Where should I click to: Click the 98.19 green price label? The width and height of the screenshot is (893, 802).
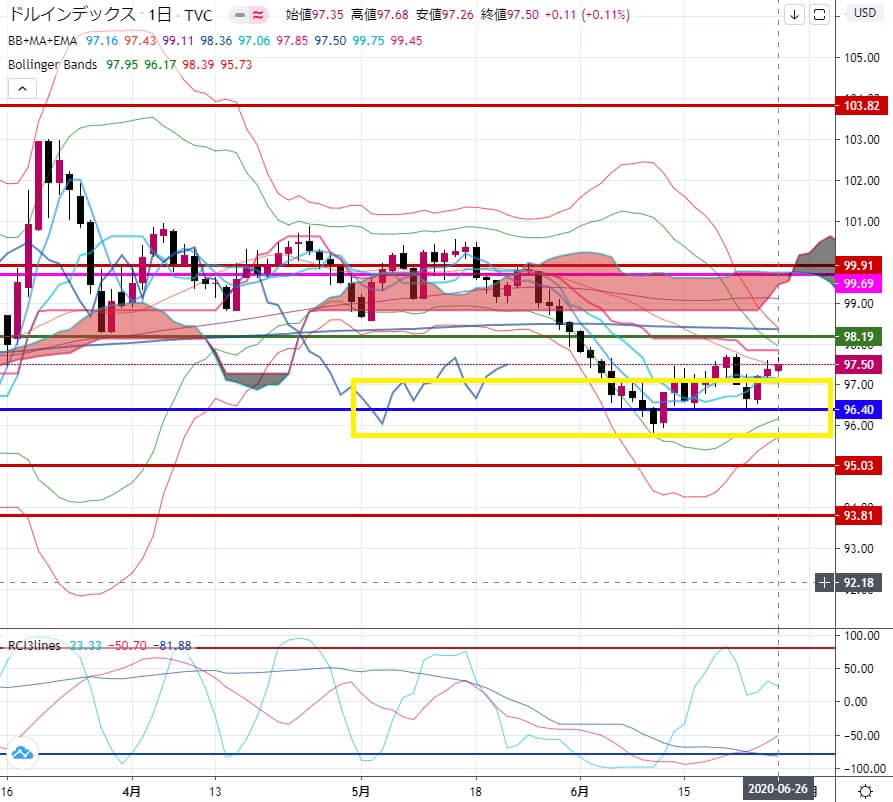[858, 337]
